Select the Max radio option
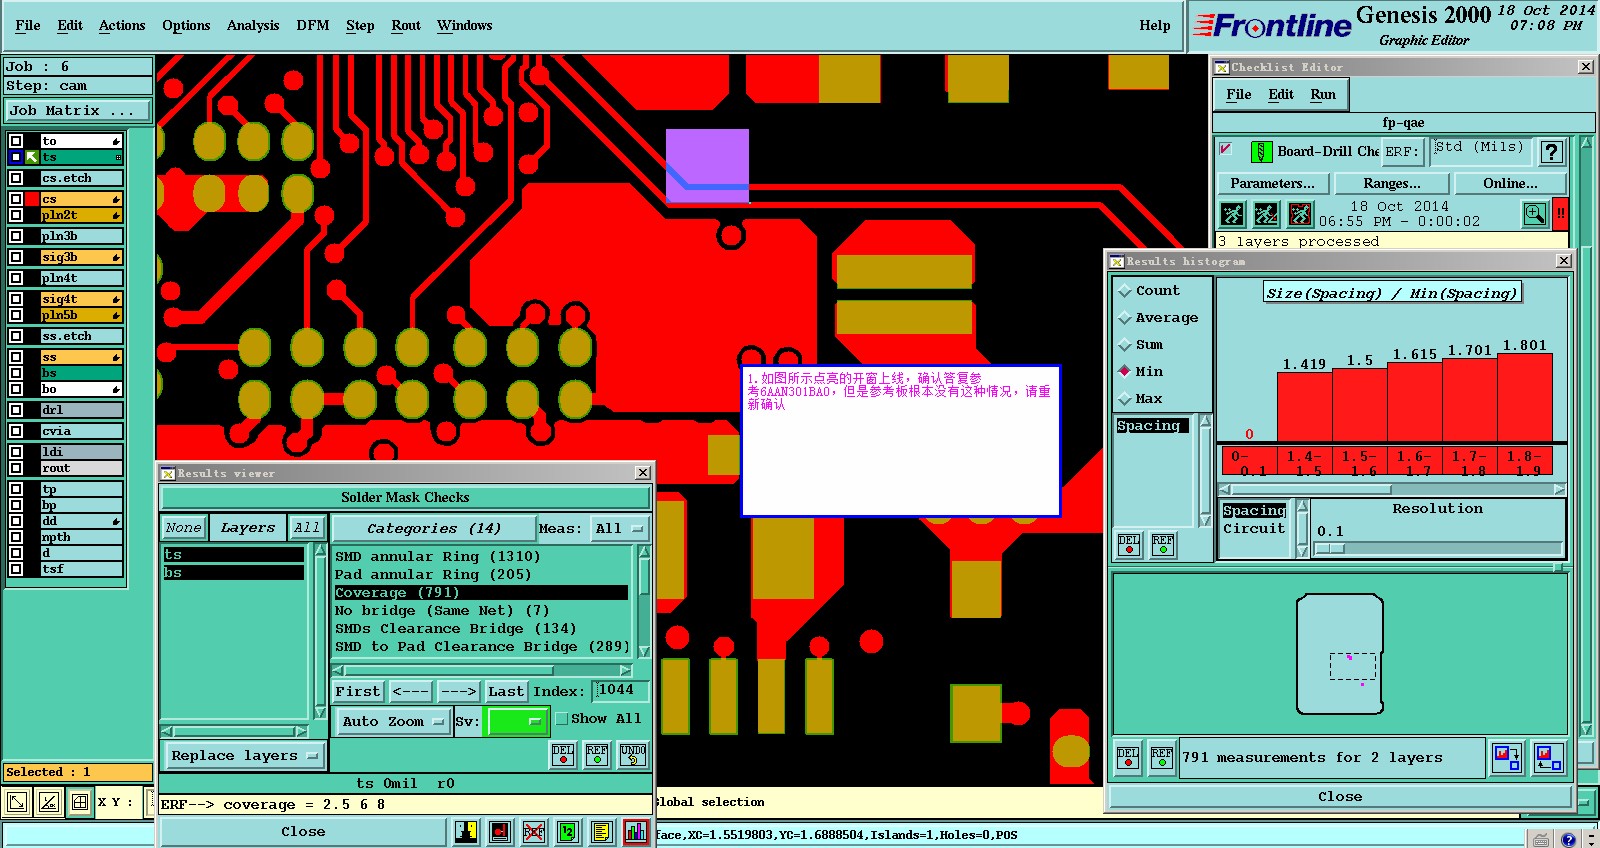This screenshot has width=1600, height=848. click(1124, 399)
